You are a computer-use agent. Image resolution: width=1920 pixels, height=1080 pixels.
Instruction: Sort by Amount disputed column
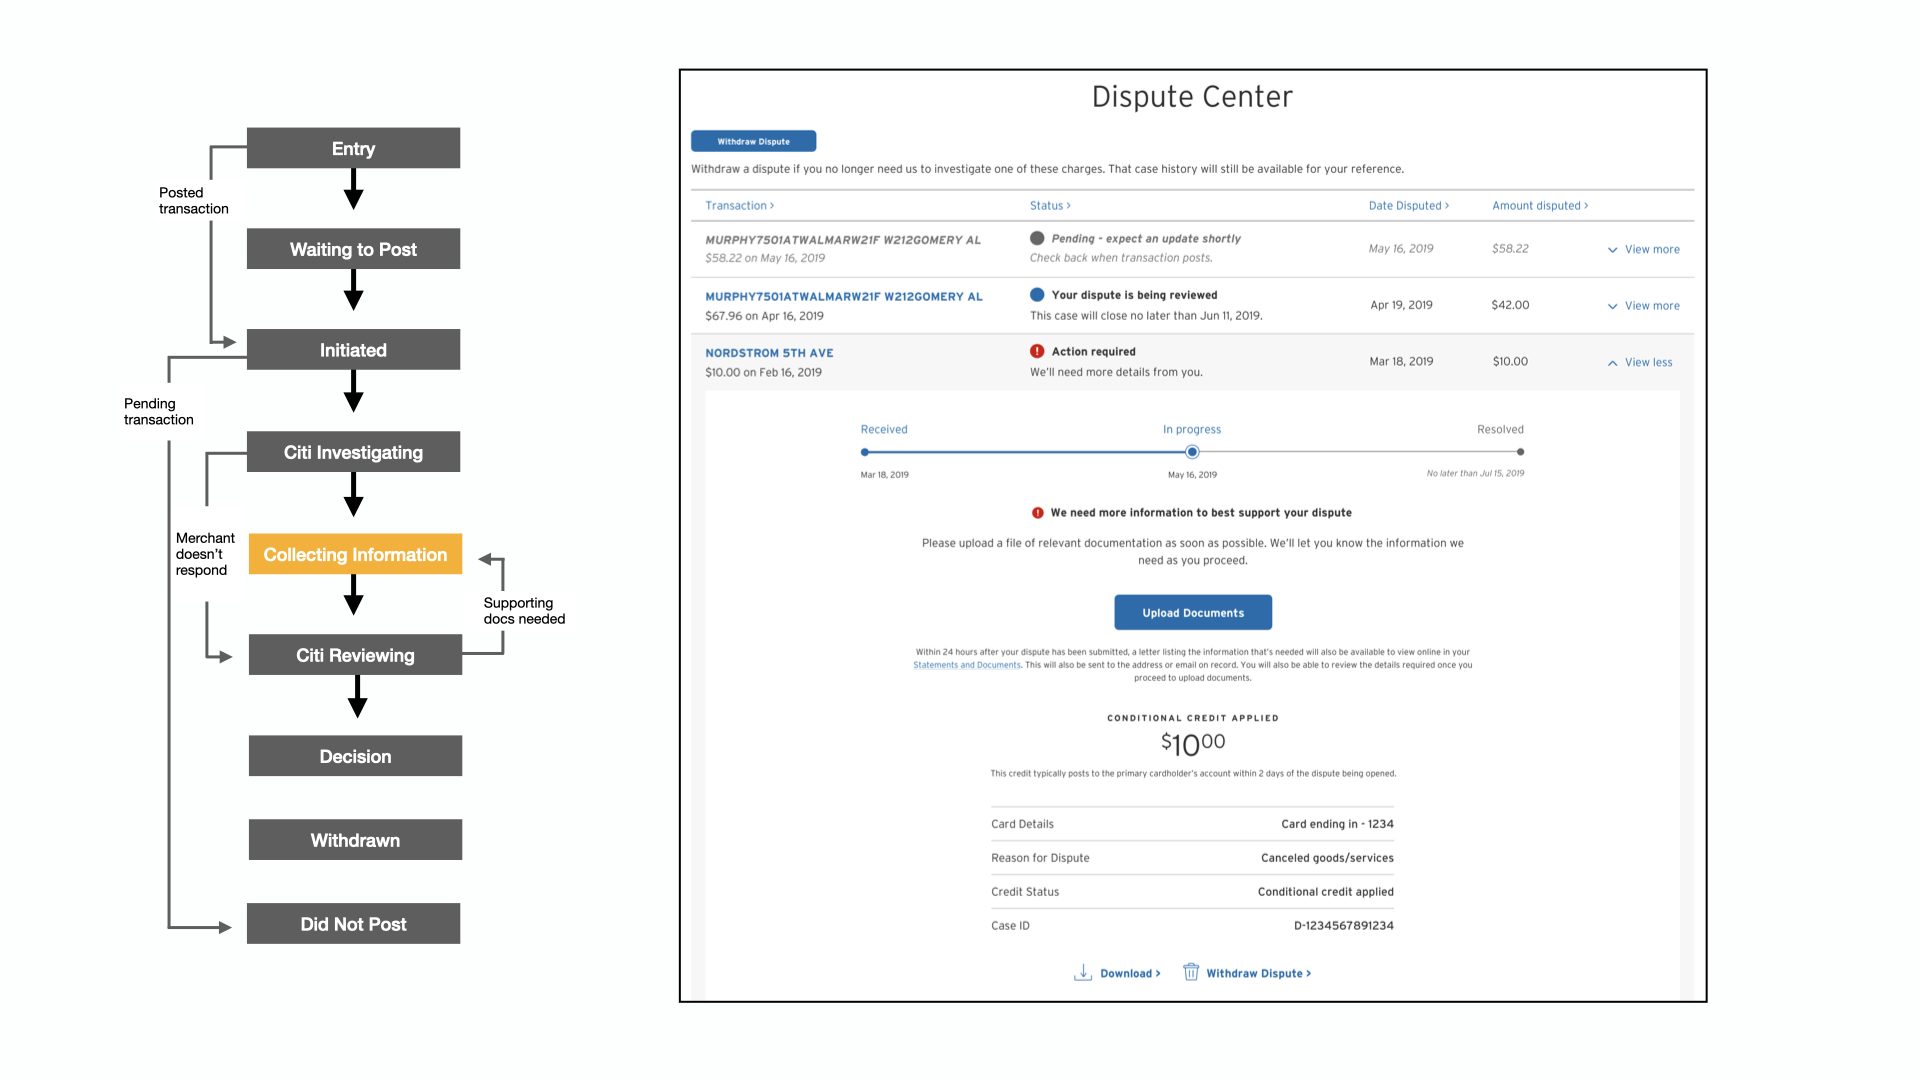click(x=1539, y=206)
